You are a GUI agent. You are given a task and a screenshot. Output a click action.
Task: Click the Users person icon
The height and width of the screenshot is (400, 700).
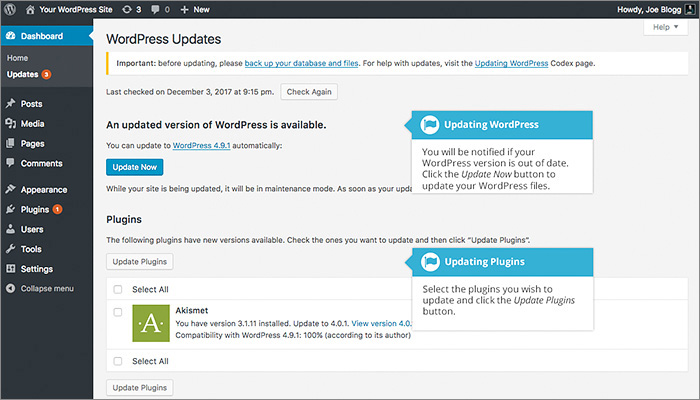pos(11,229)
